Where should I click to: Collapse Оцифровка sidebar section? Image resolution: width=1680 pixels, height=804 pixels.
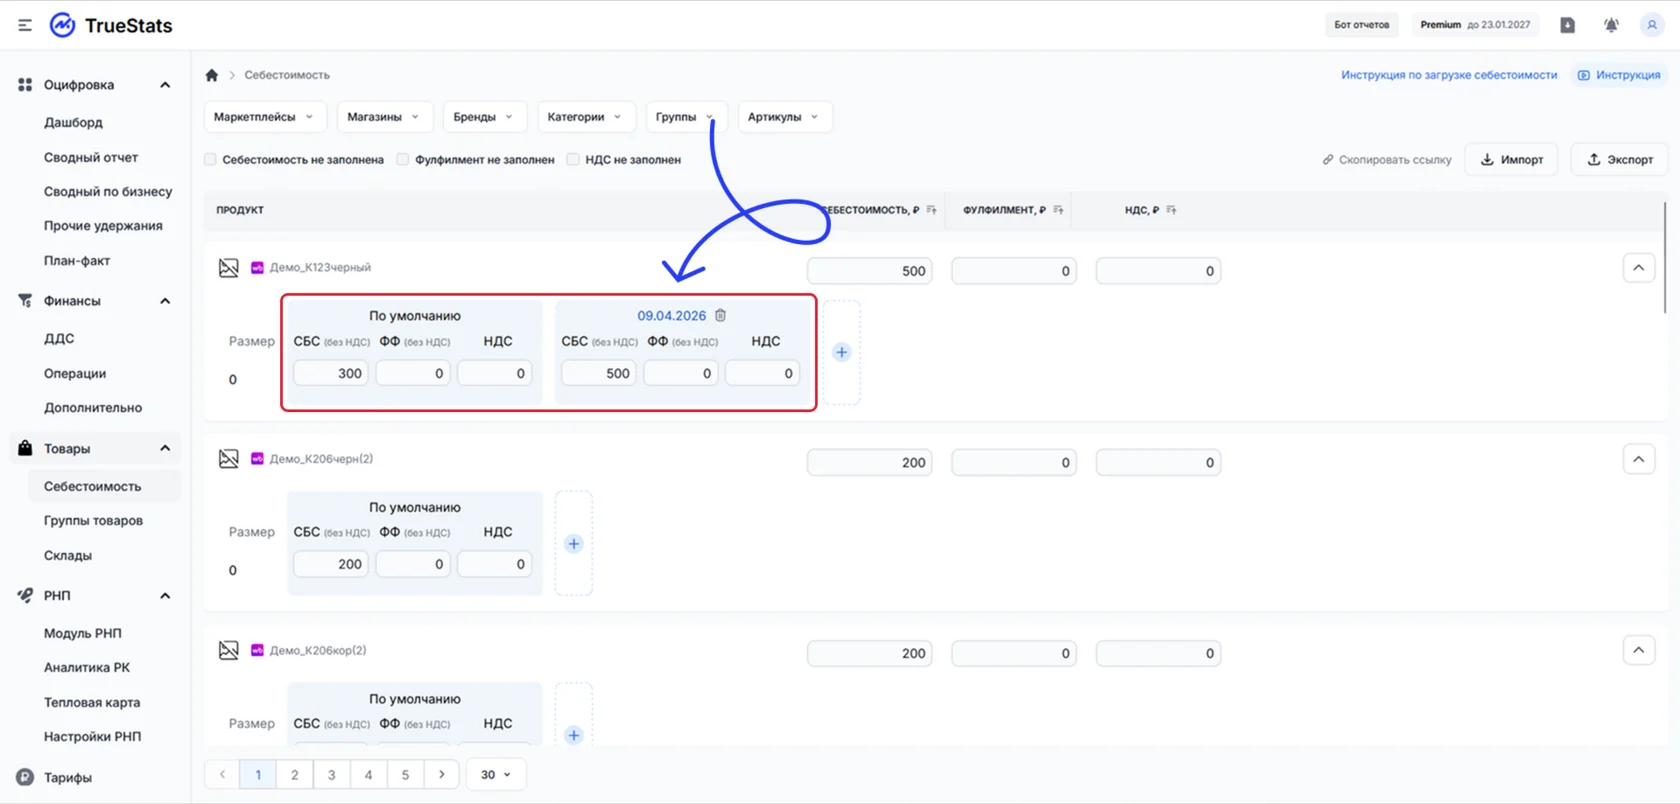165,85
